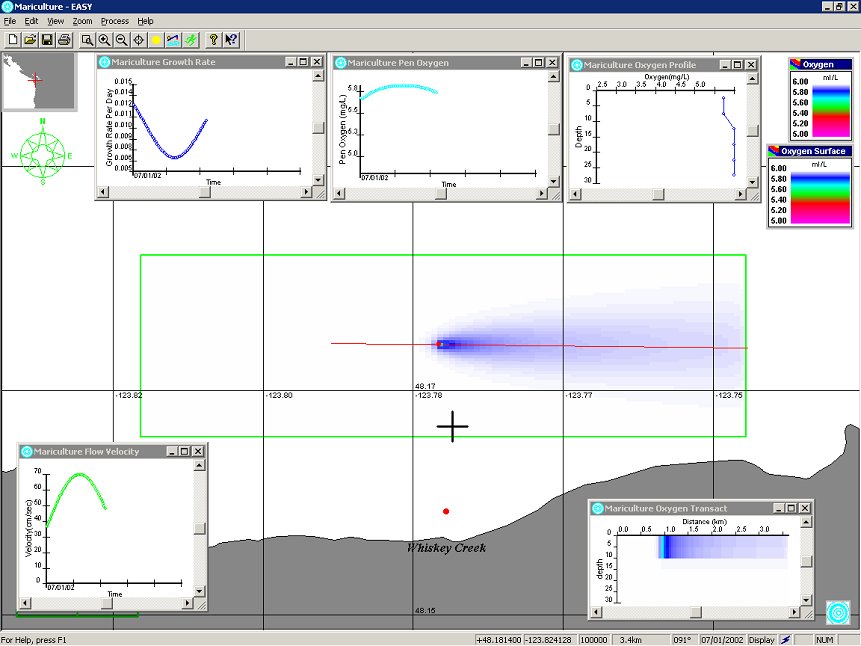Image resolution: width=861 pixels, height=646 pixels.
Task: Open the Process menu
Action: pos(114,21)
